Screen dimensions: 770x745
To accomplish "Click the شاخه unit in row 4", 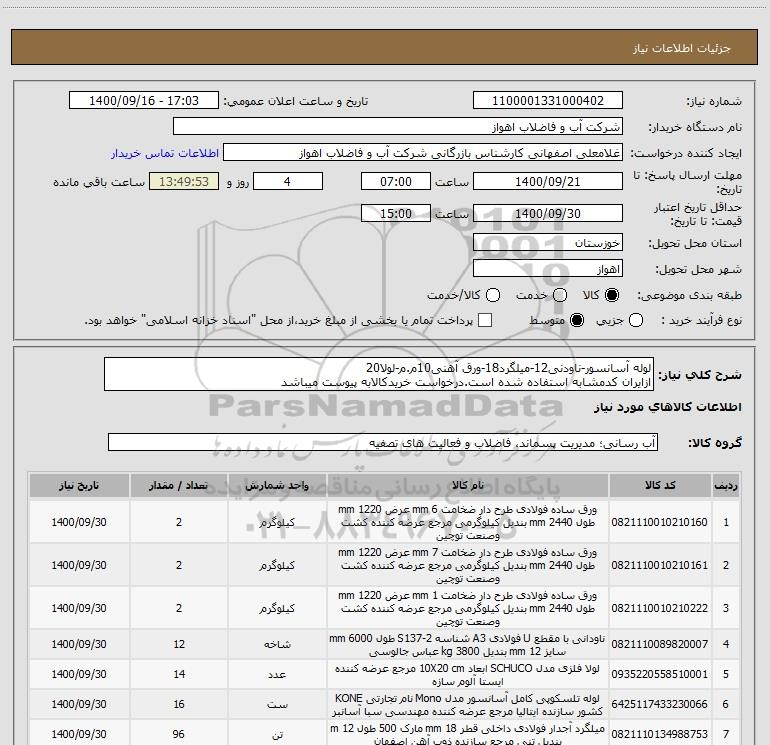I will tap(277, 644).
